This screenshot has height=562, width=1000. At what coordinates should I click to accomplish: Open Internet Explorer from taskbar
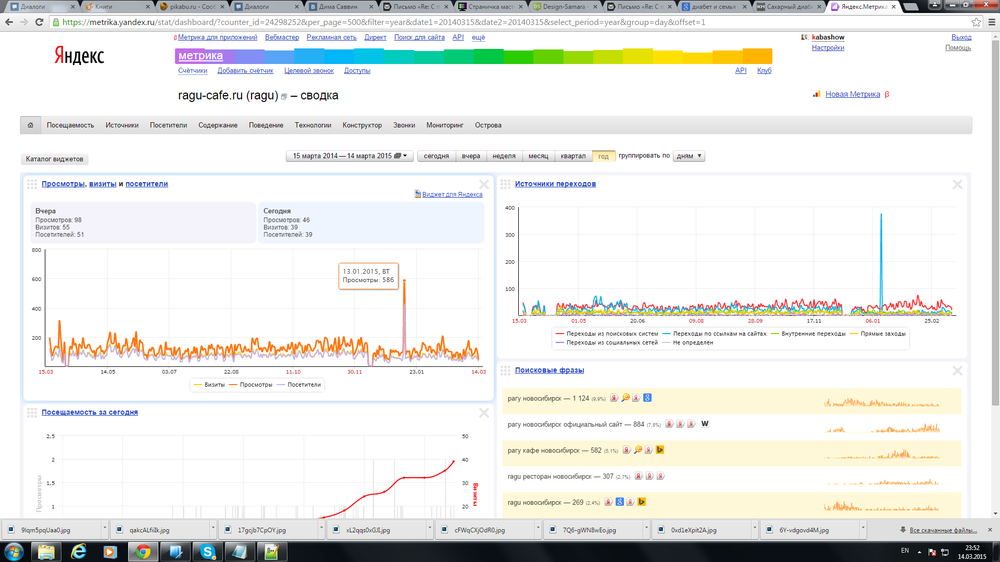[78, 552]
